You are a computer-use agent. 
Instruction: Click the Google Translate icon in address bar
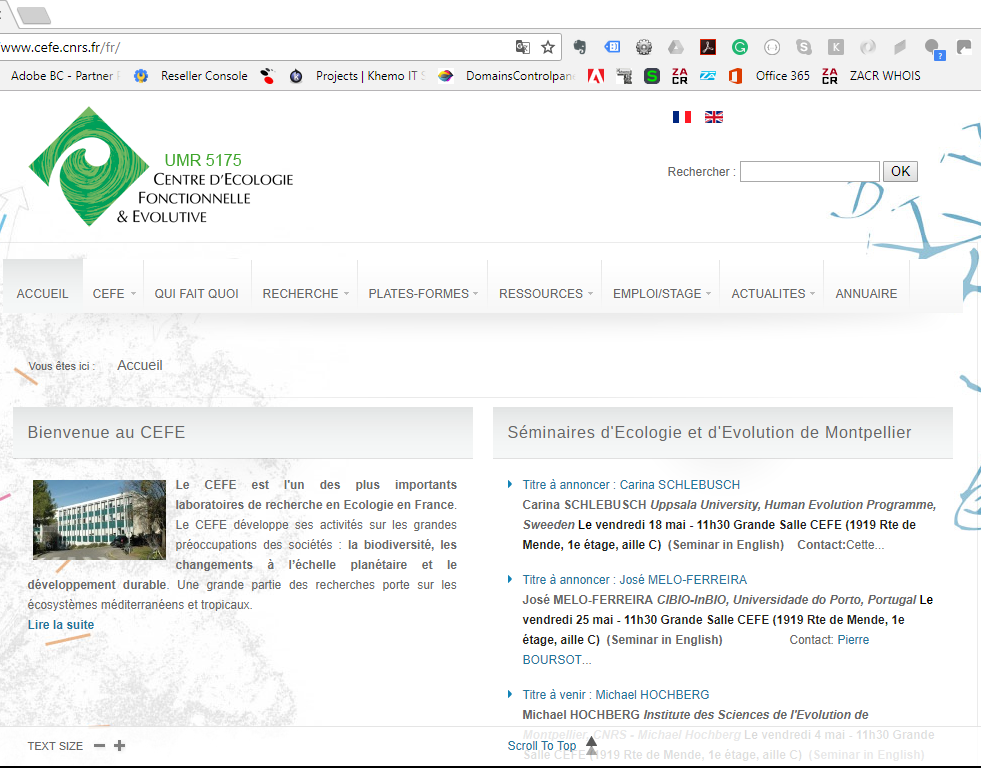[522, 47]
